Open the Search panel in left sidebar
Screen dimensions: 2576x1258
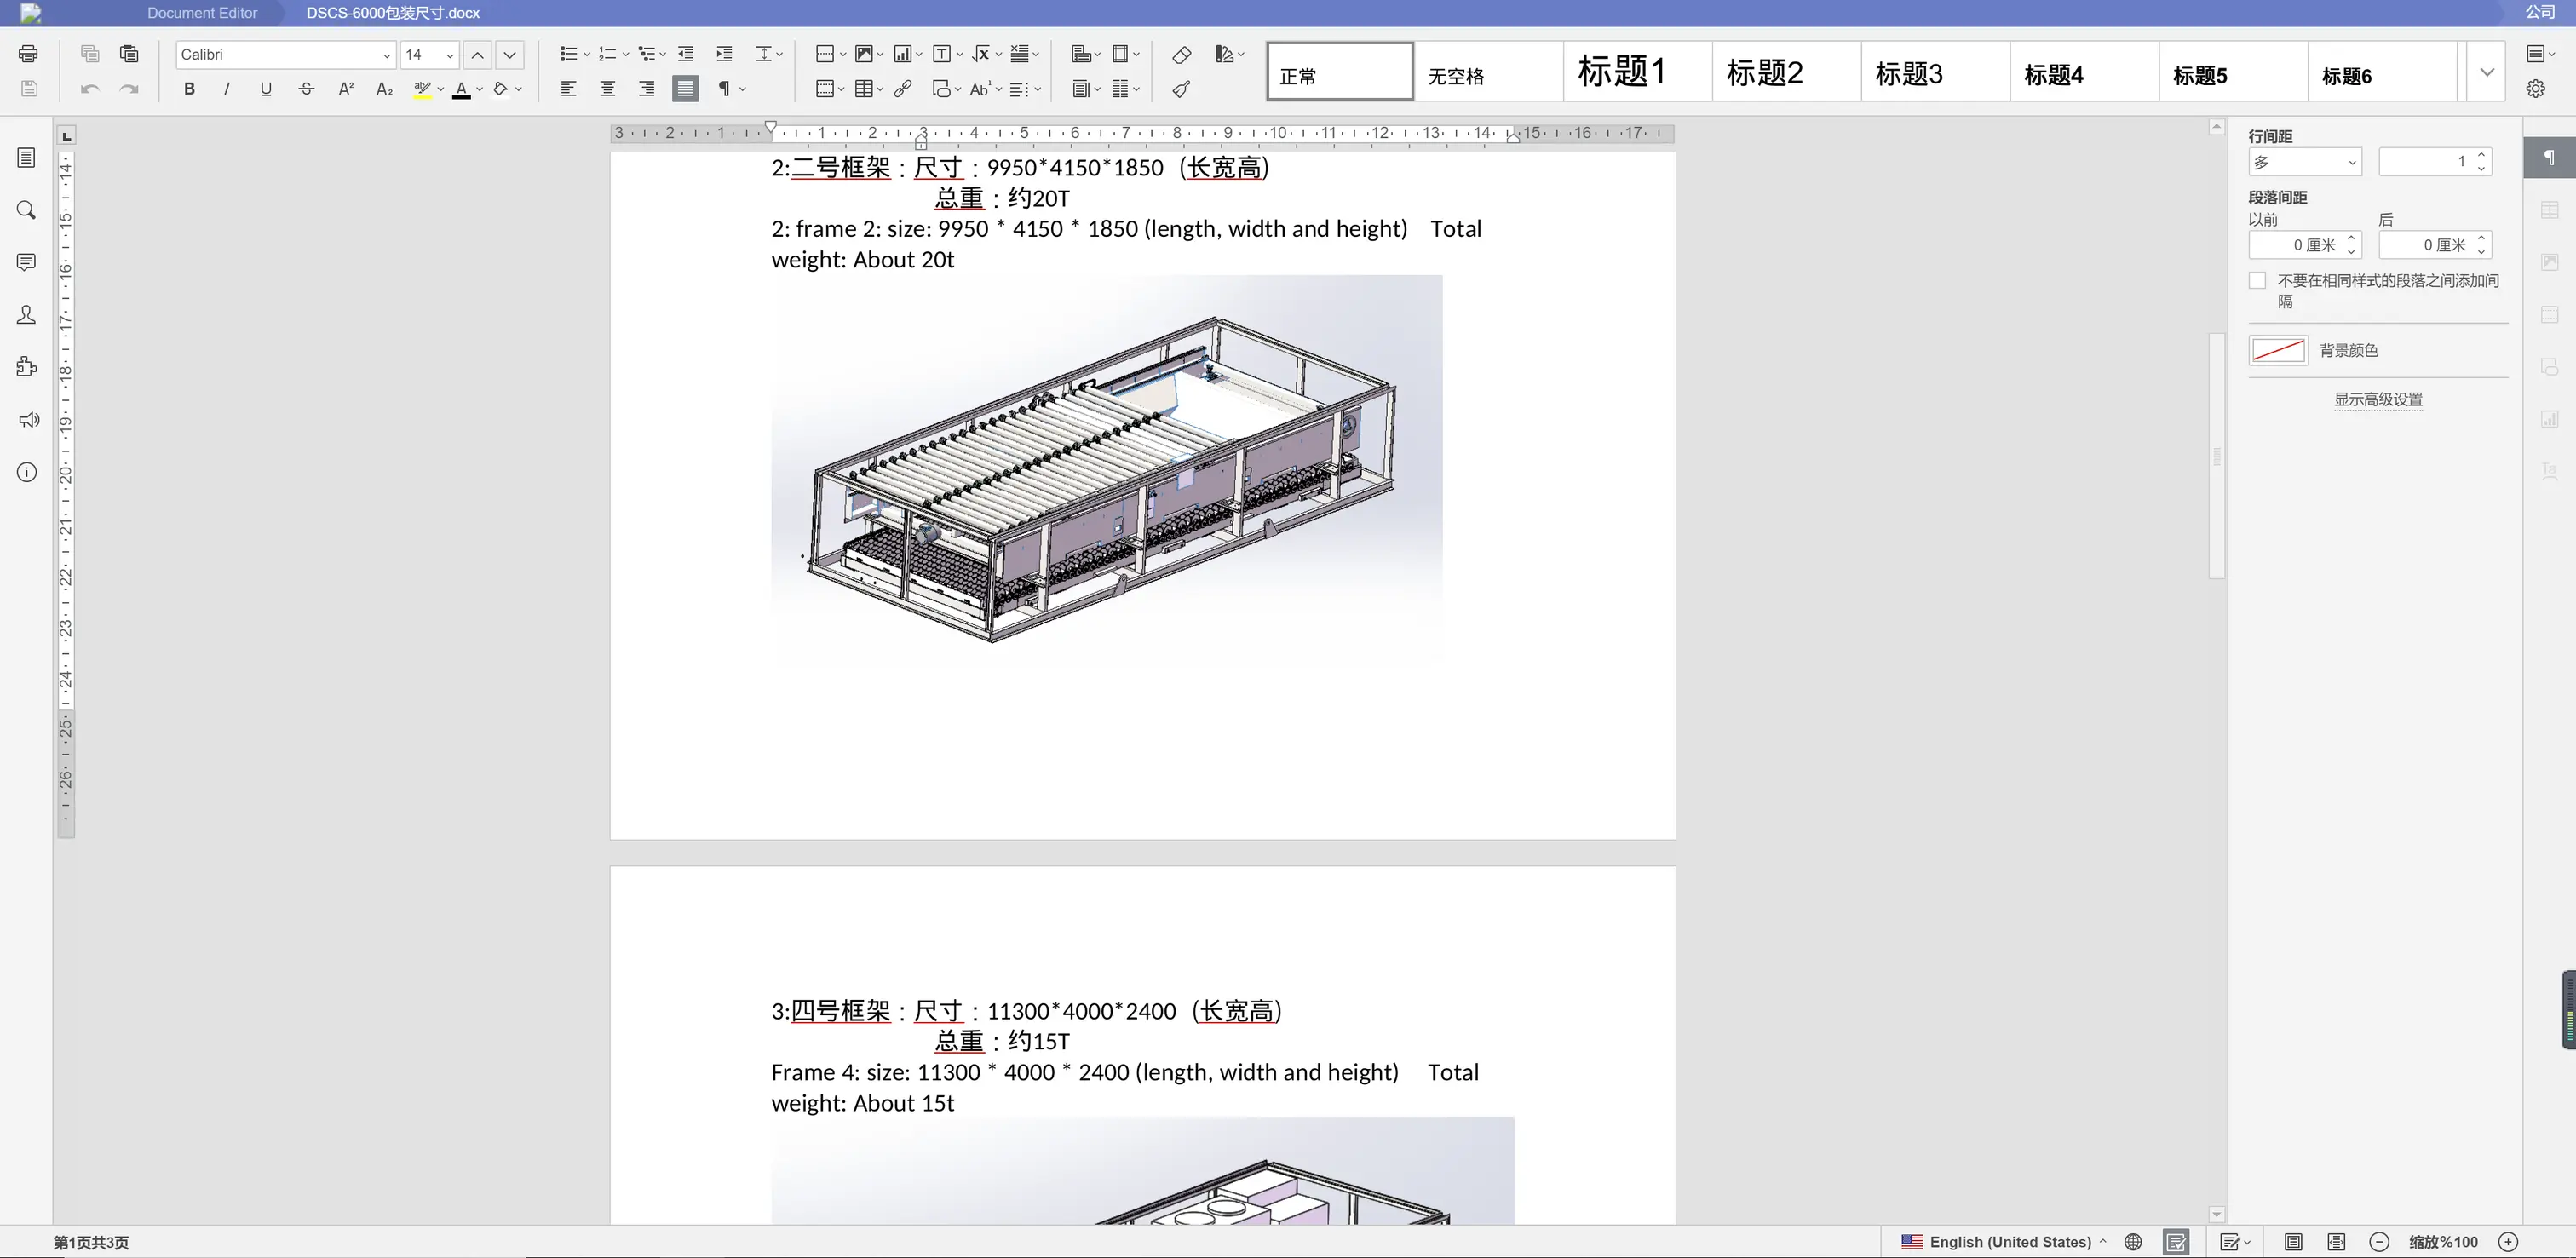coord(27,210)
